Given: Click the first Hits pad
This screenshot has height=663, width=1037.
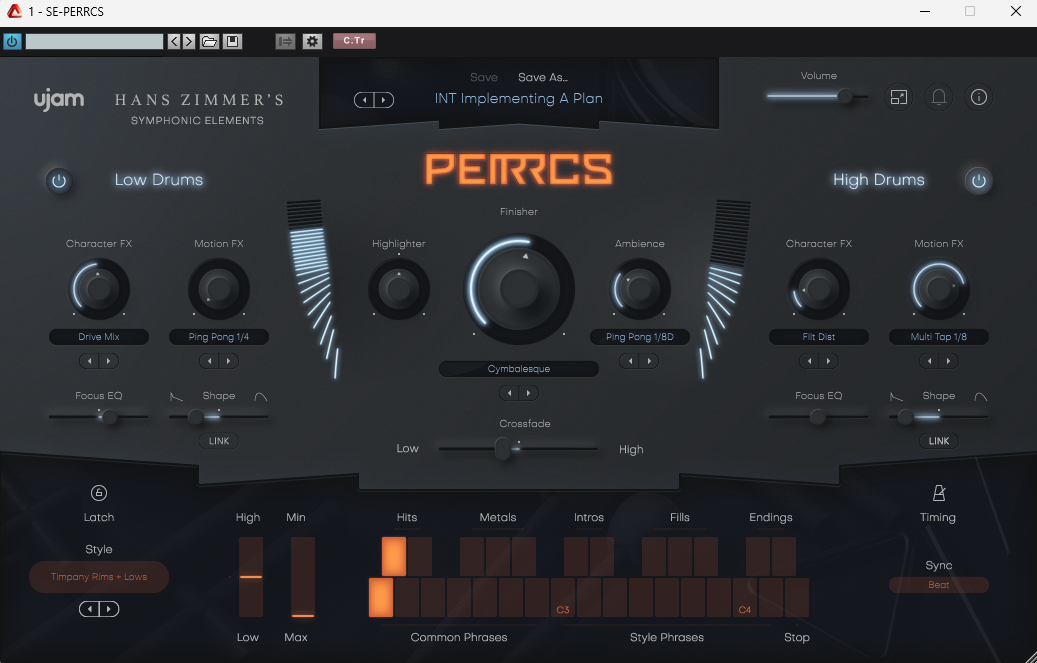Looking at the screenshot, I should click(x=394, y=556).
